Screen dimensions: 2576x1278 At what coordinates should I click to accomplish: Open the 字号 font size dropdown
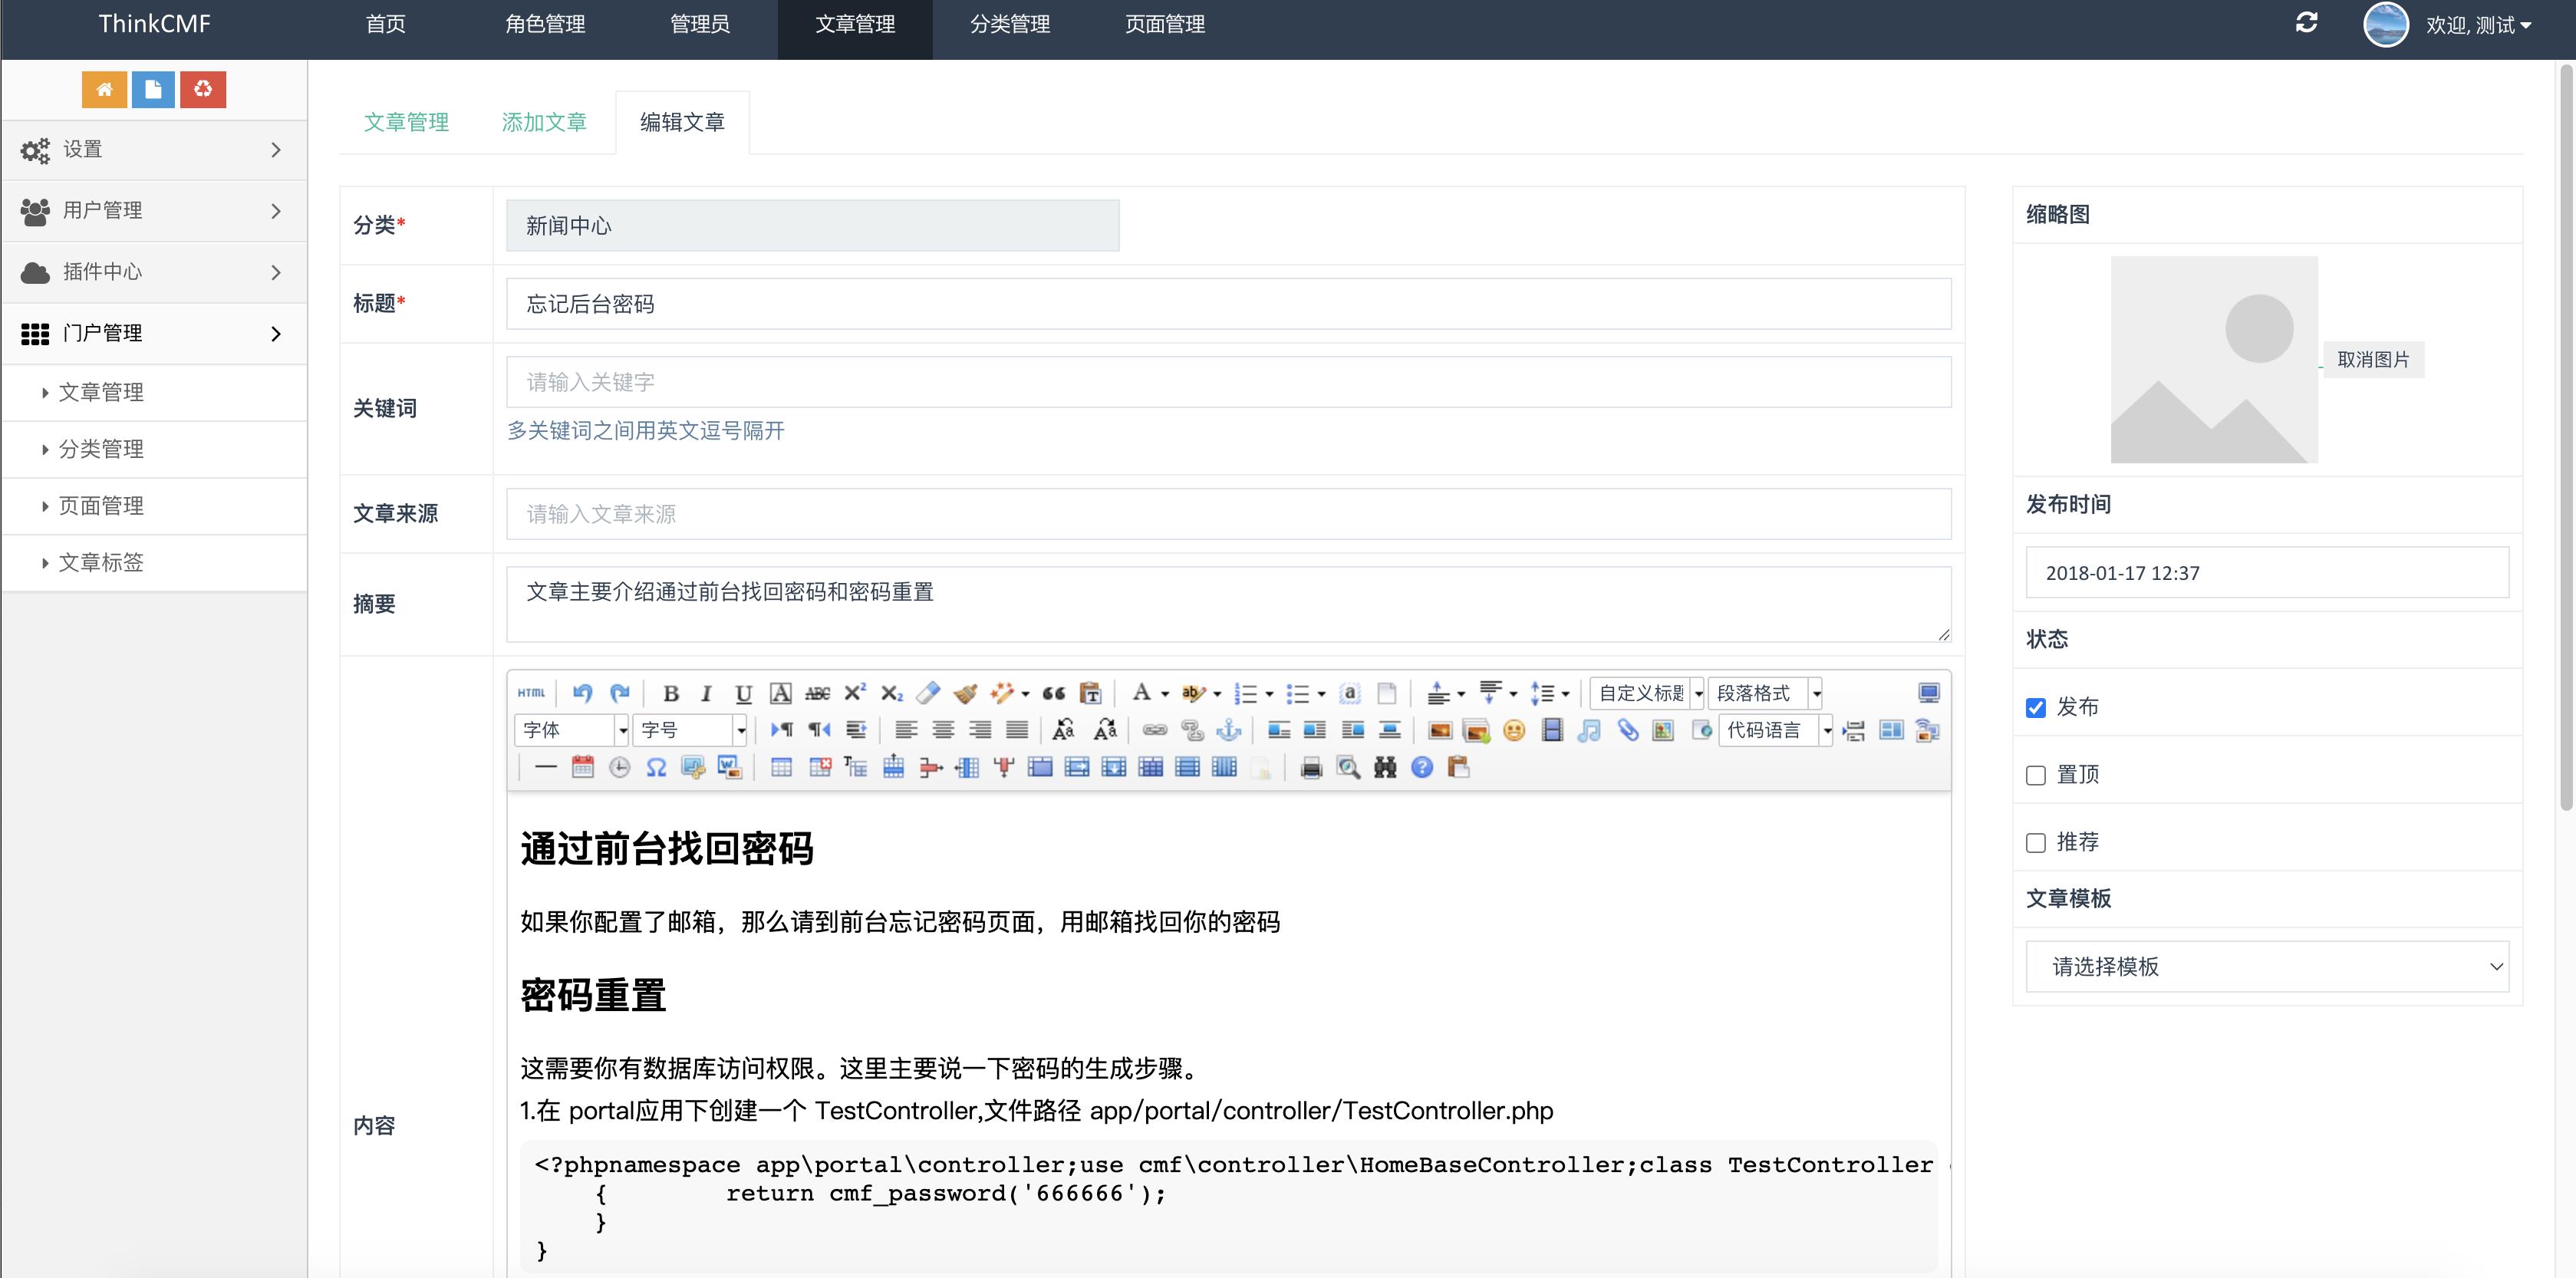690,730
